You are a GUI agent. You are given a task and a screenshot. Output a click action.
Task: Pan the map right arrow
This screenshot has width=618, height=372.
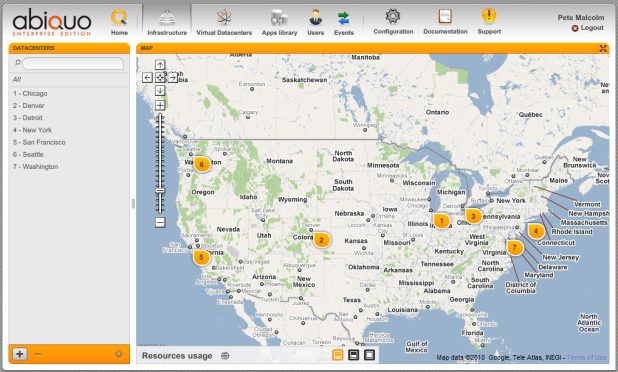[x=173, y=78]
